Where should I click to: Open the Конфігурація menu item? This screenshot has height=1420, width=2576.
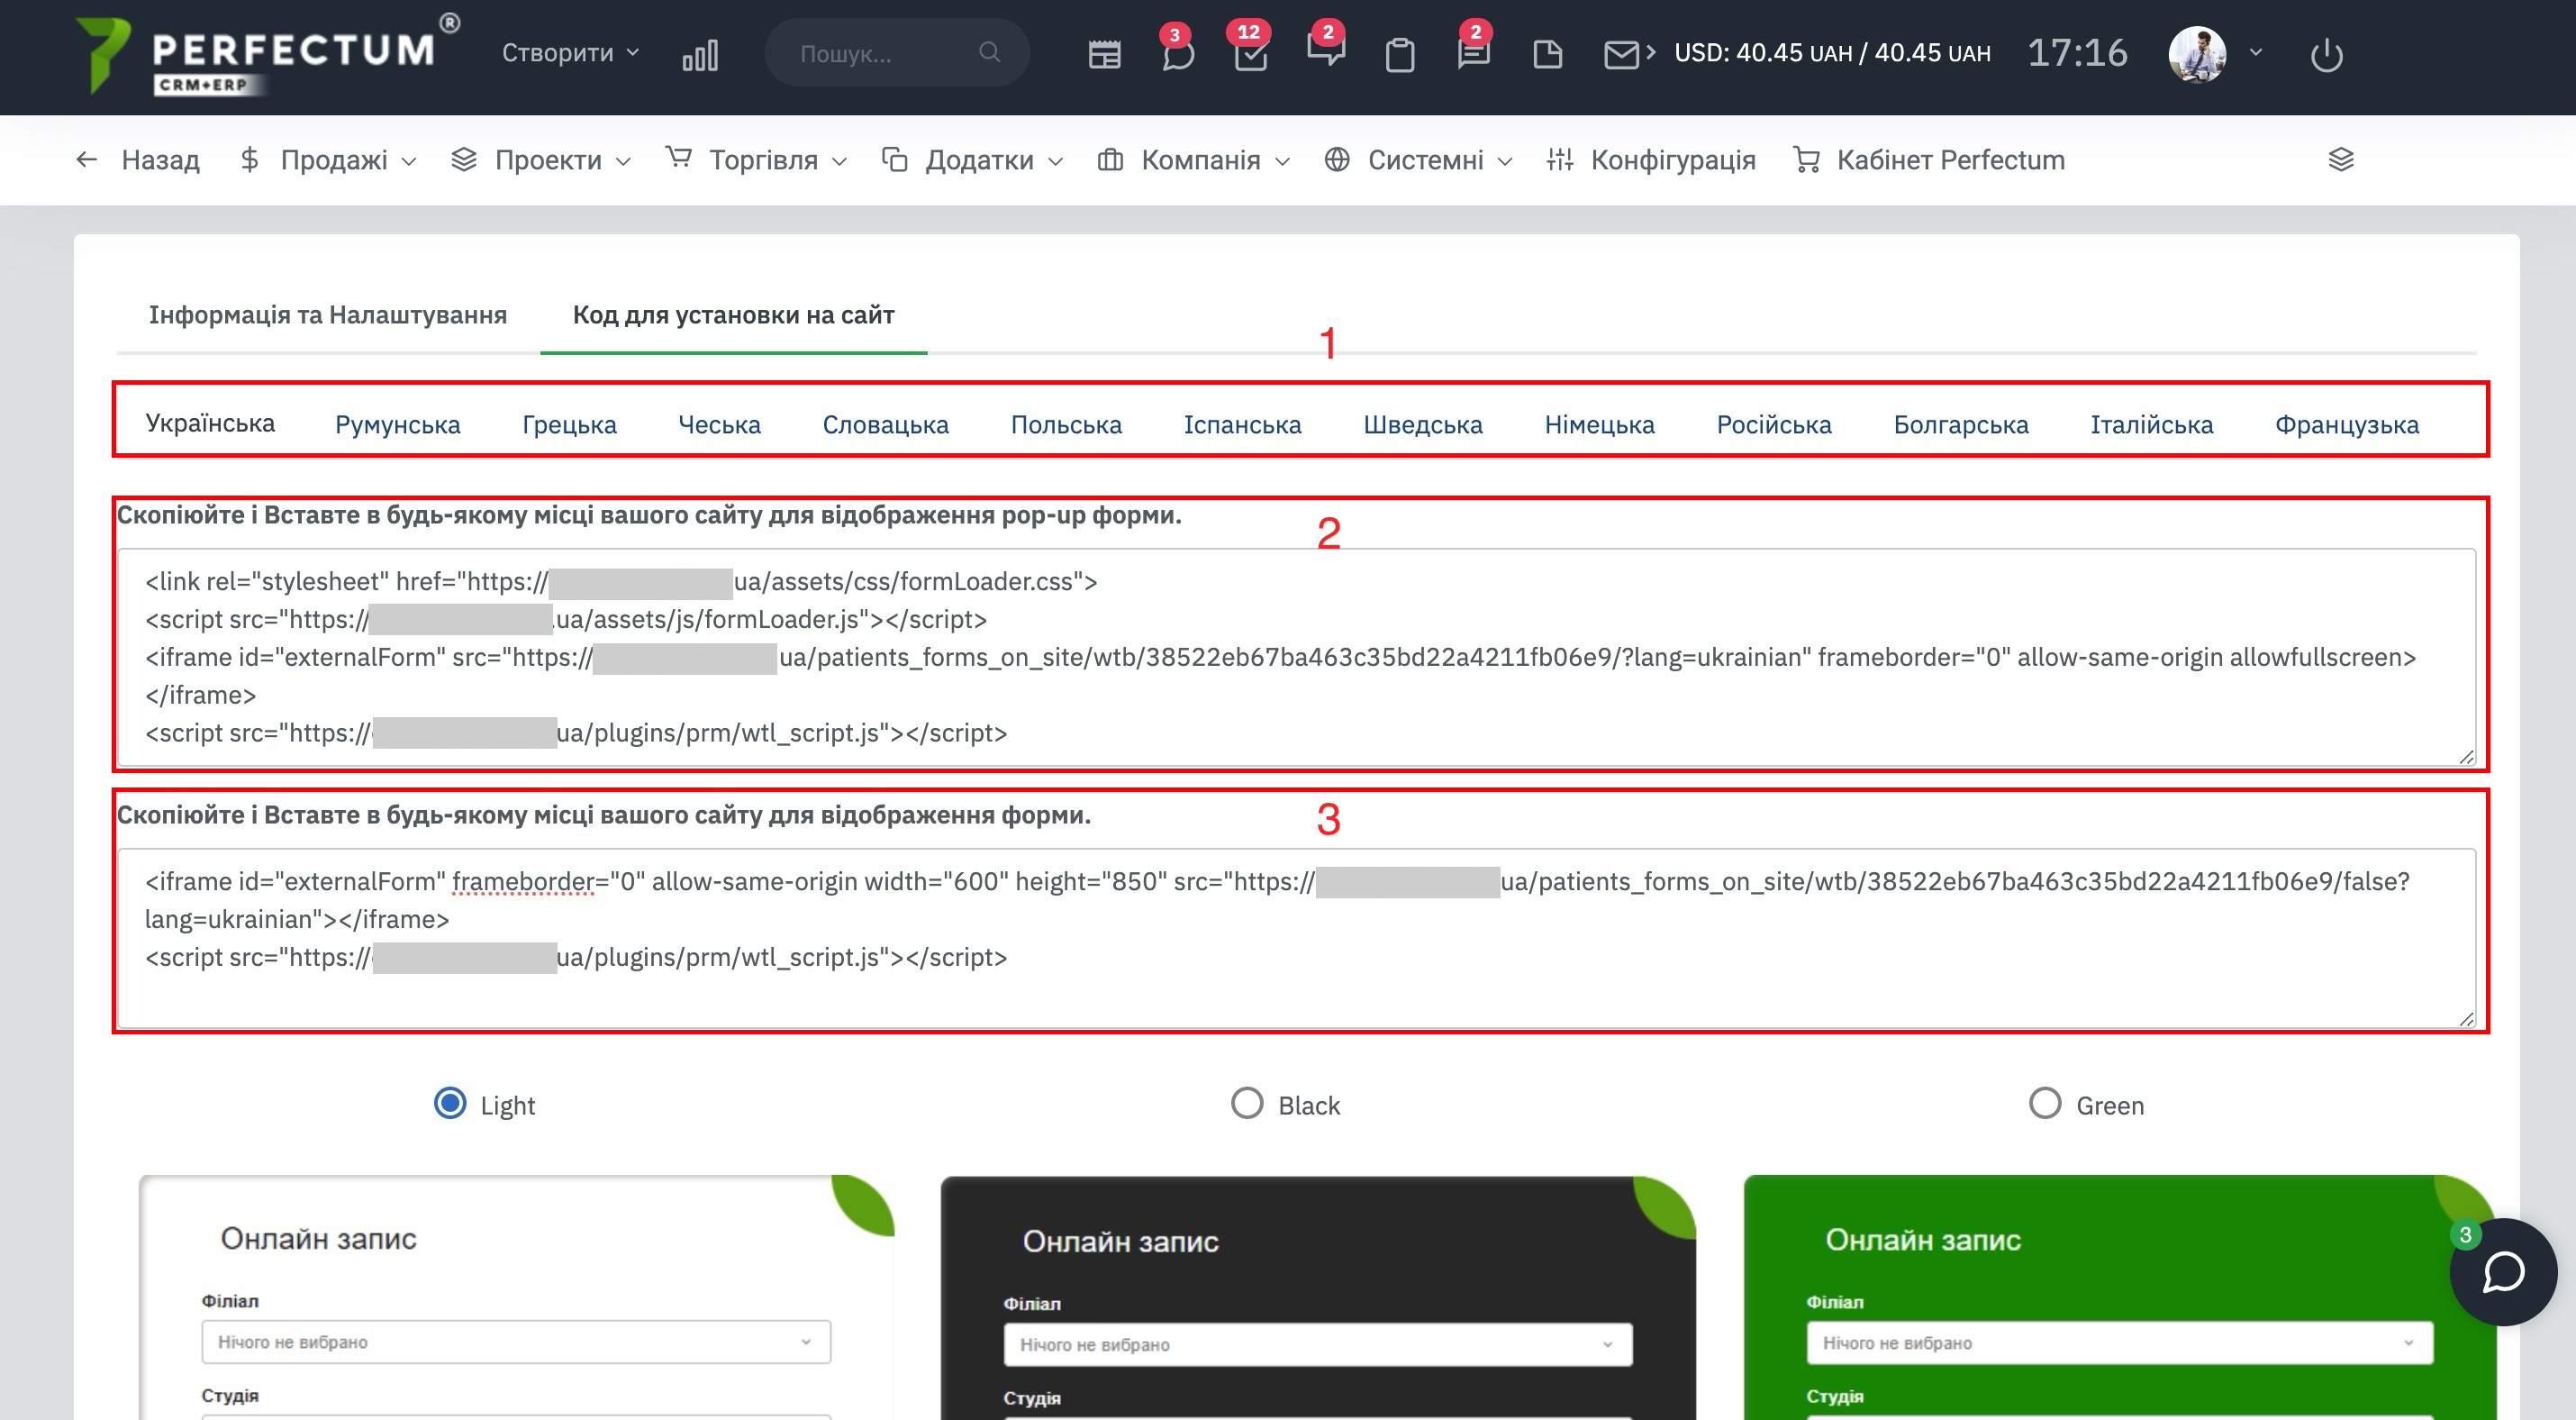point(1651,160)
